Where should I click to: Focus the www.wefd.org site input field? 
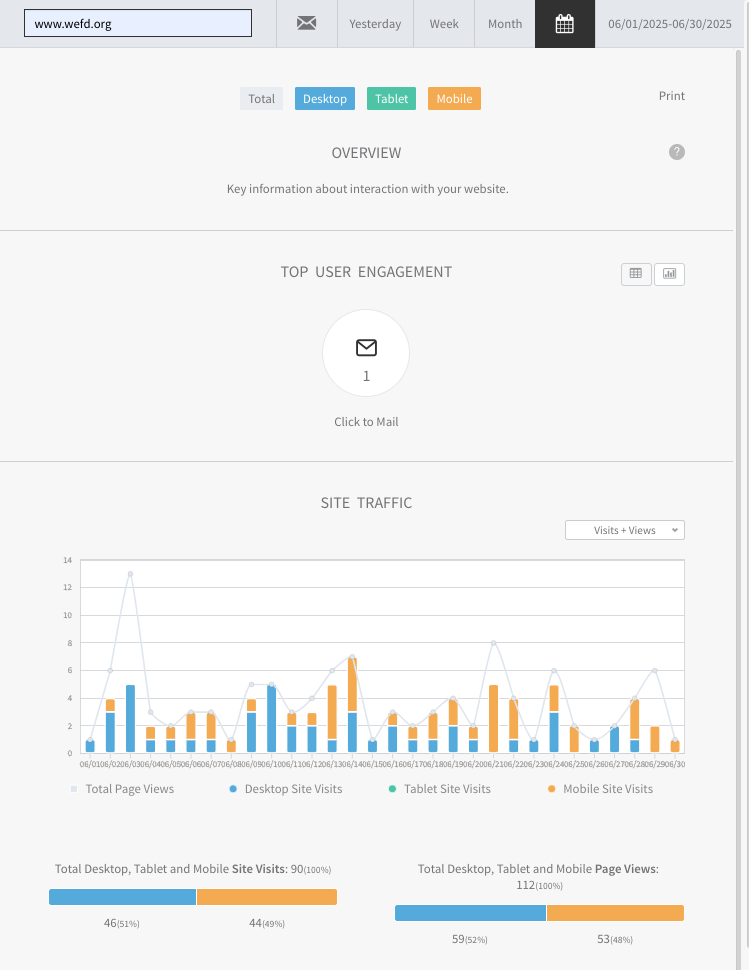(138, 24)
